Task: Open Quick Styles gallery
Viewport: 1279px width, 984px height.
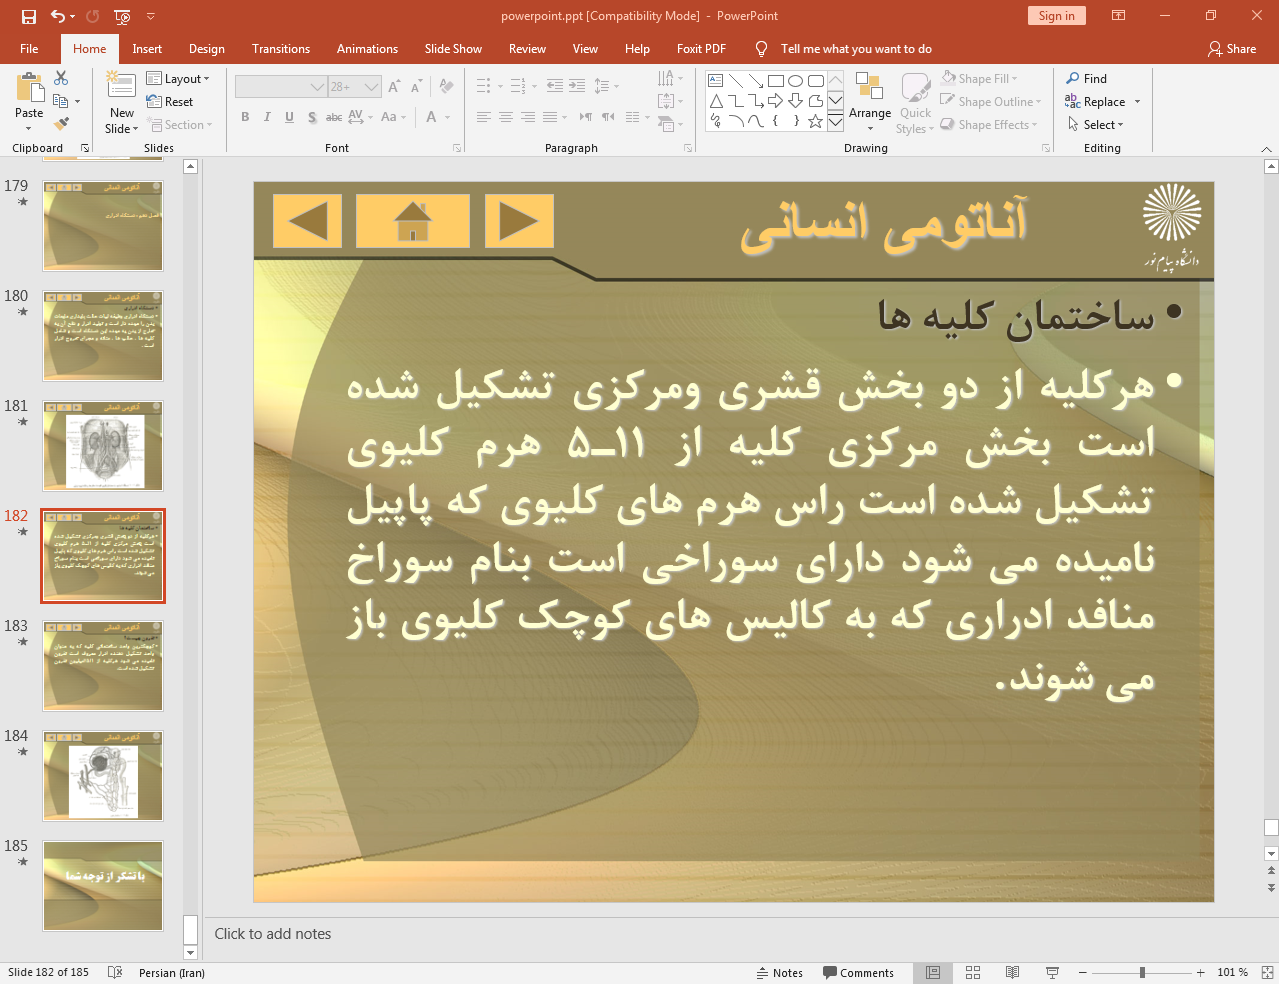Action: [915, 102]
